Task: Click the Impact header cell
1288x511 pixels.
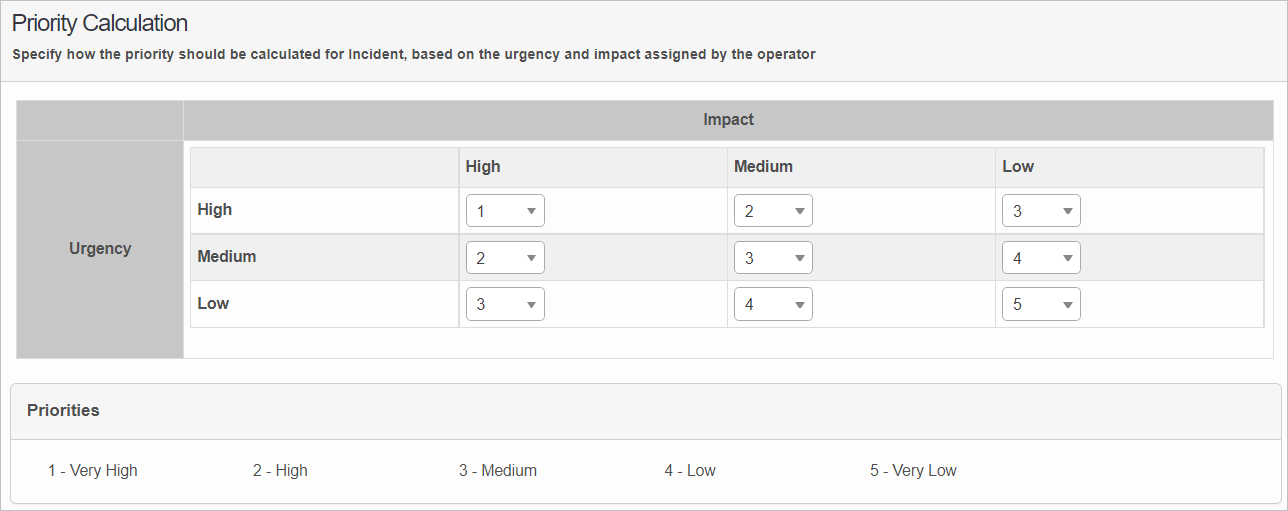Action: coord(728,120)
